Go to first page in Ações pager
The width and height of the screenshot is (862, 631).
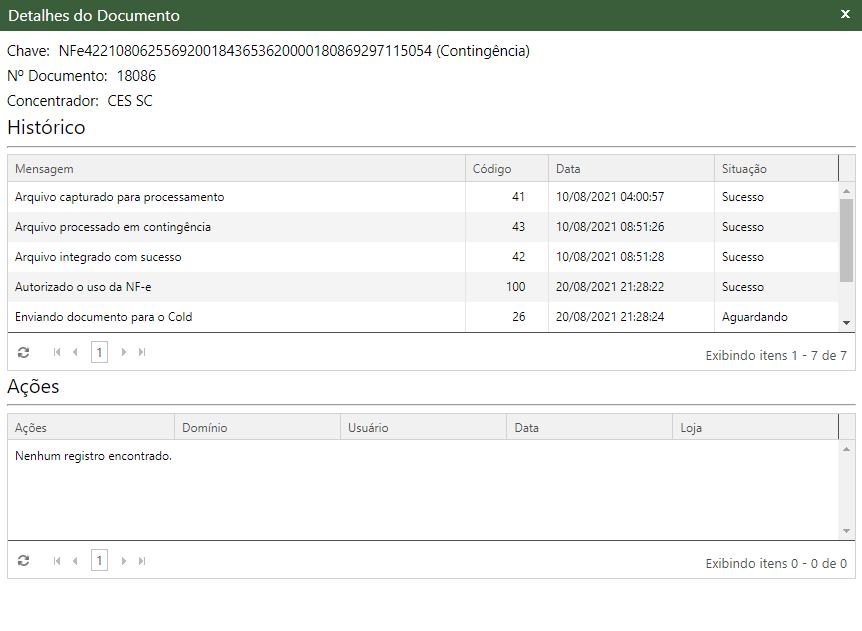point(57,561)
